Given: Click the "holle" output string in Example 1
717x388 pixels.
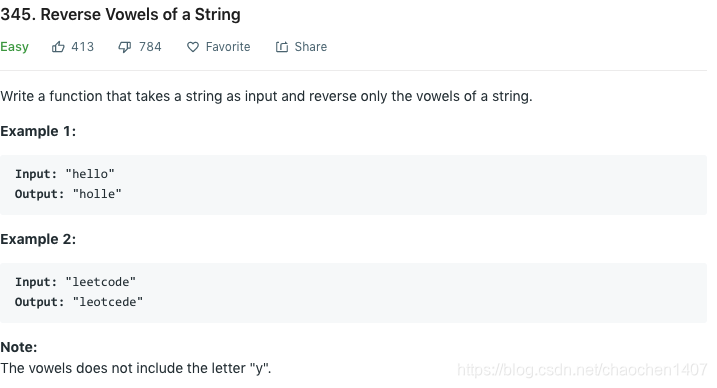Looking at the screenshot, I should (x=97, y=194).
